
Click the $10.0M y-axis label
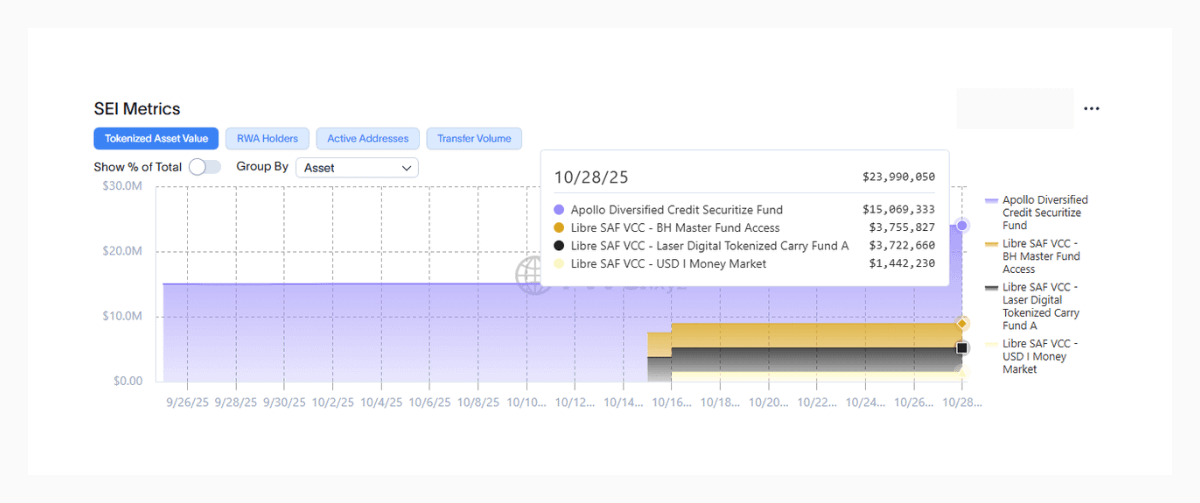[x=122, y=316]
